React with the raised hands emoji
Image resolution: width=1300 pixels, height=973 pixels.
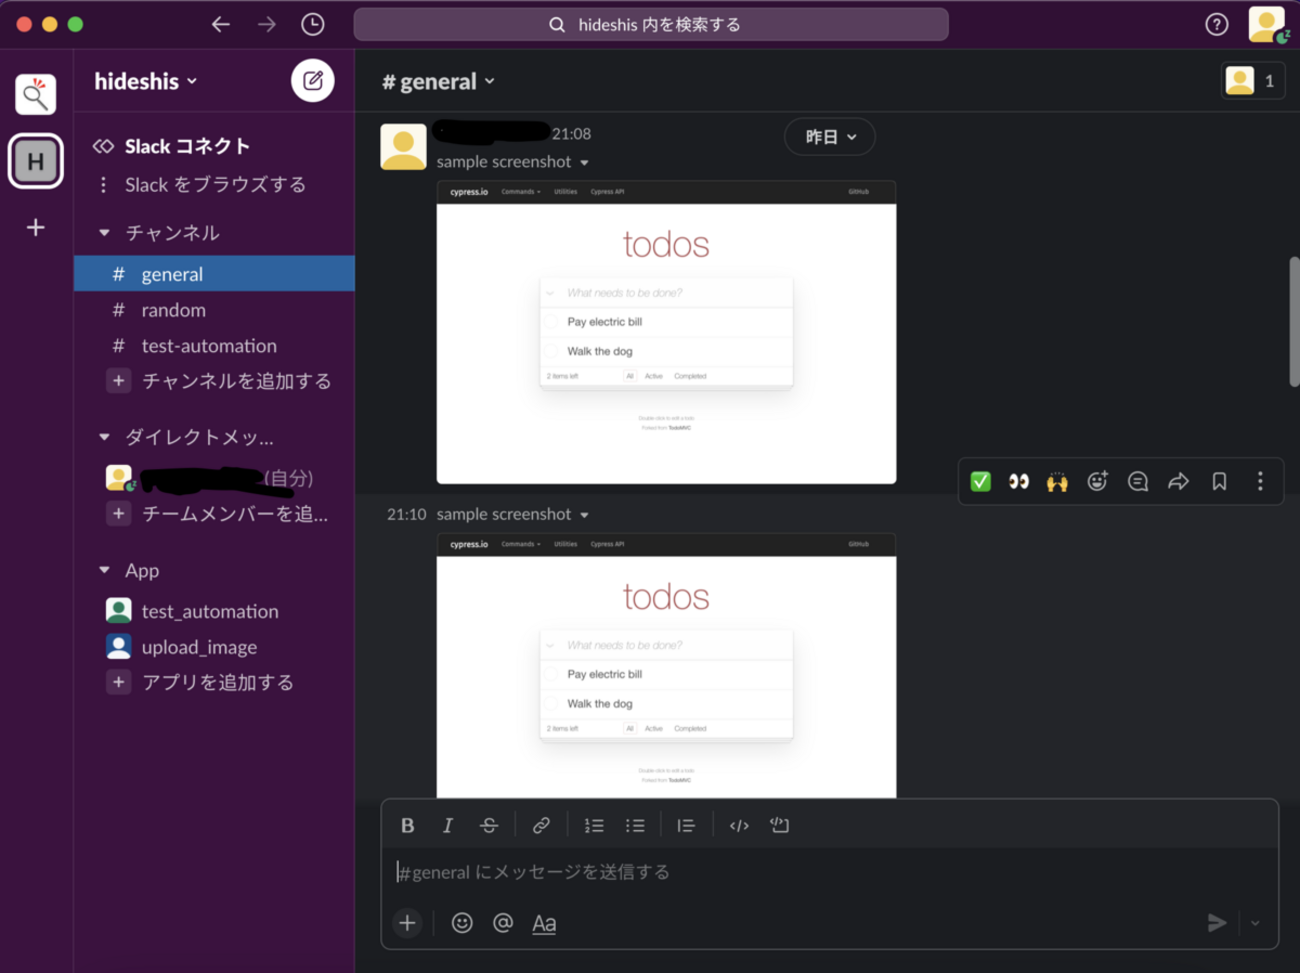point(1057,482)
